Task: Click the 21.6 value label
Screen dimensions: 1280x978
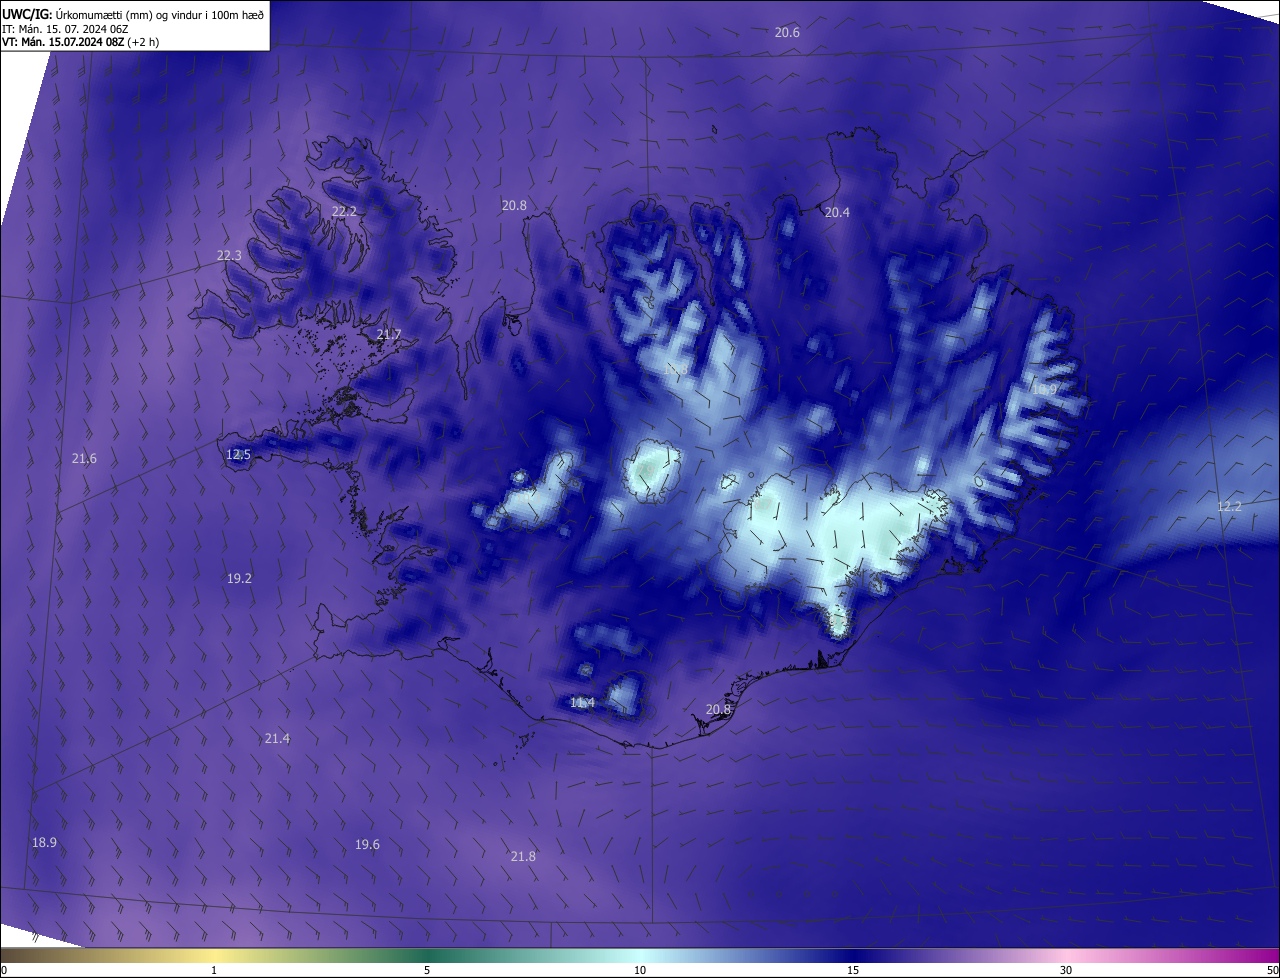Action: [x=84, y=459]
